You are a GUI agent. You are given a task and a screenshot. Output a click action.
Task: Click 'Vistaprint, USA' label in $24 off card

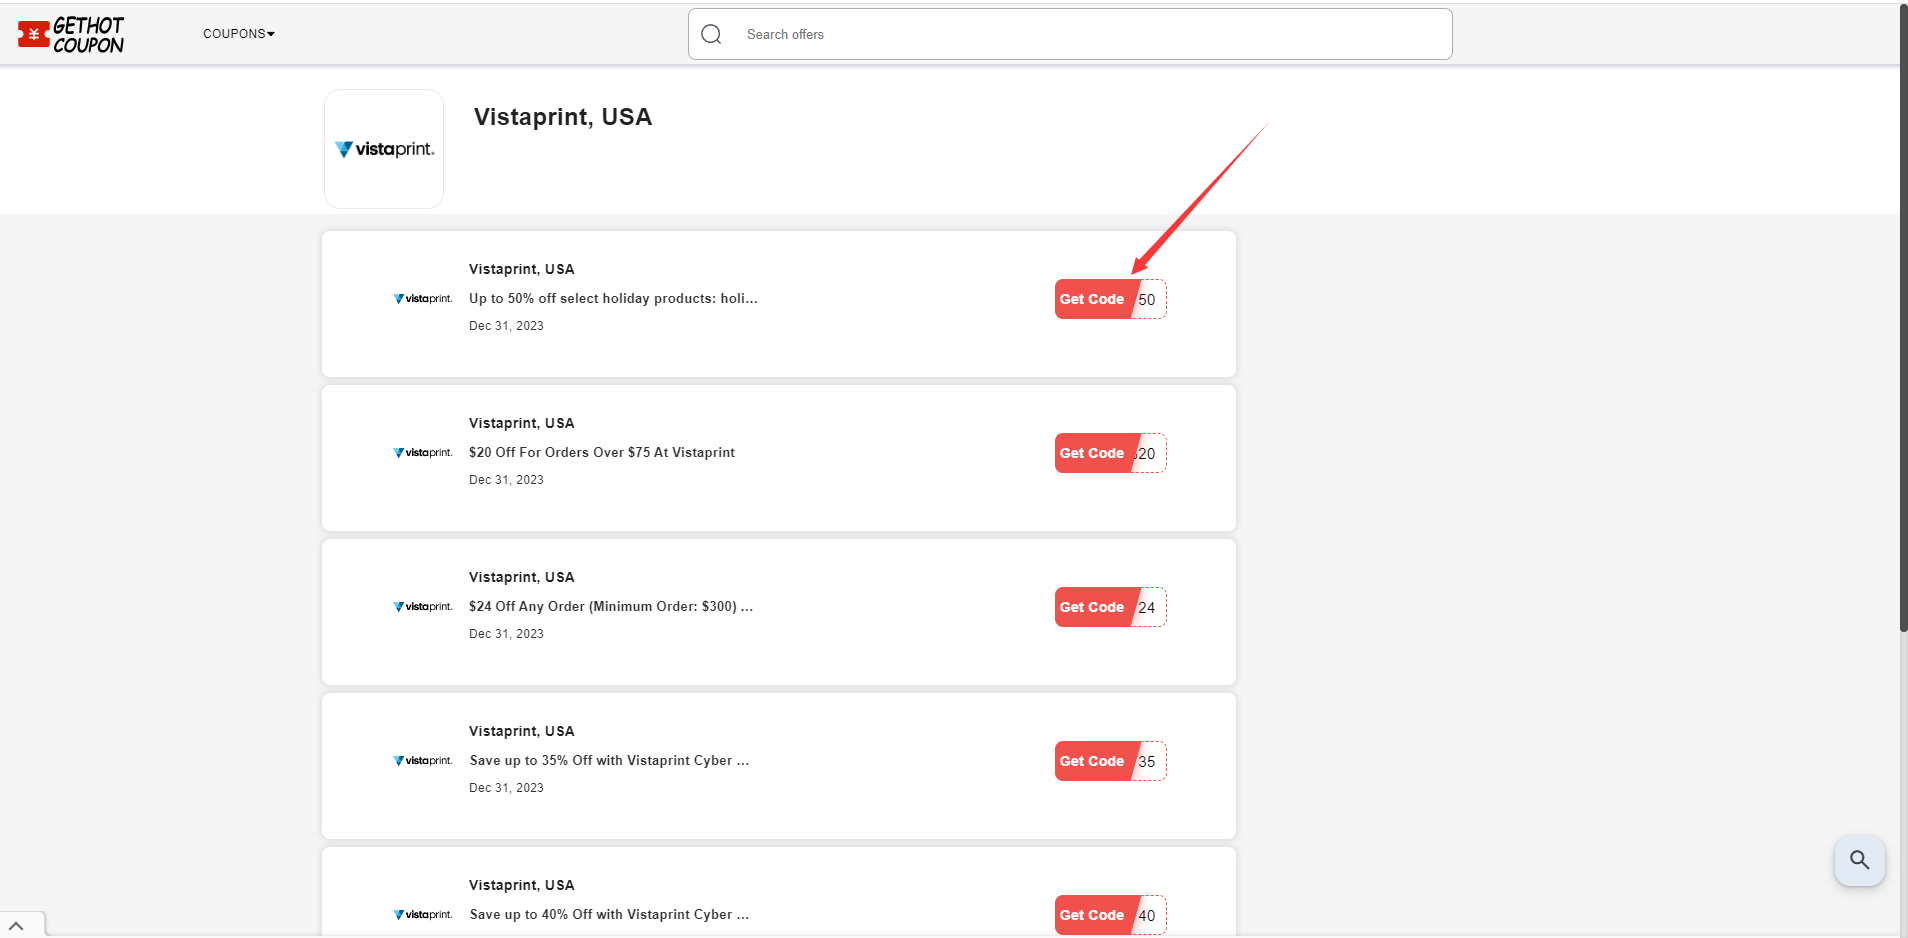pos(522,577)
